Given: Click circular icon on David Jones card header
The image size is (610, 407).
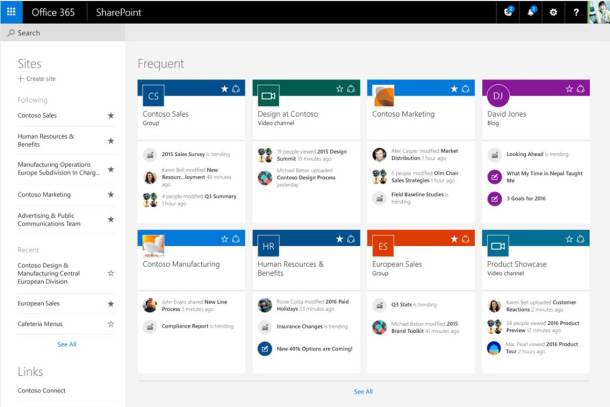Looking at the screenshot, I should point(580,89).
